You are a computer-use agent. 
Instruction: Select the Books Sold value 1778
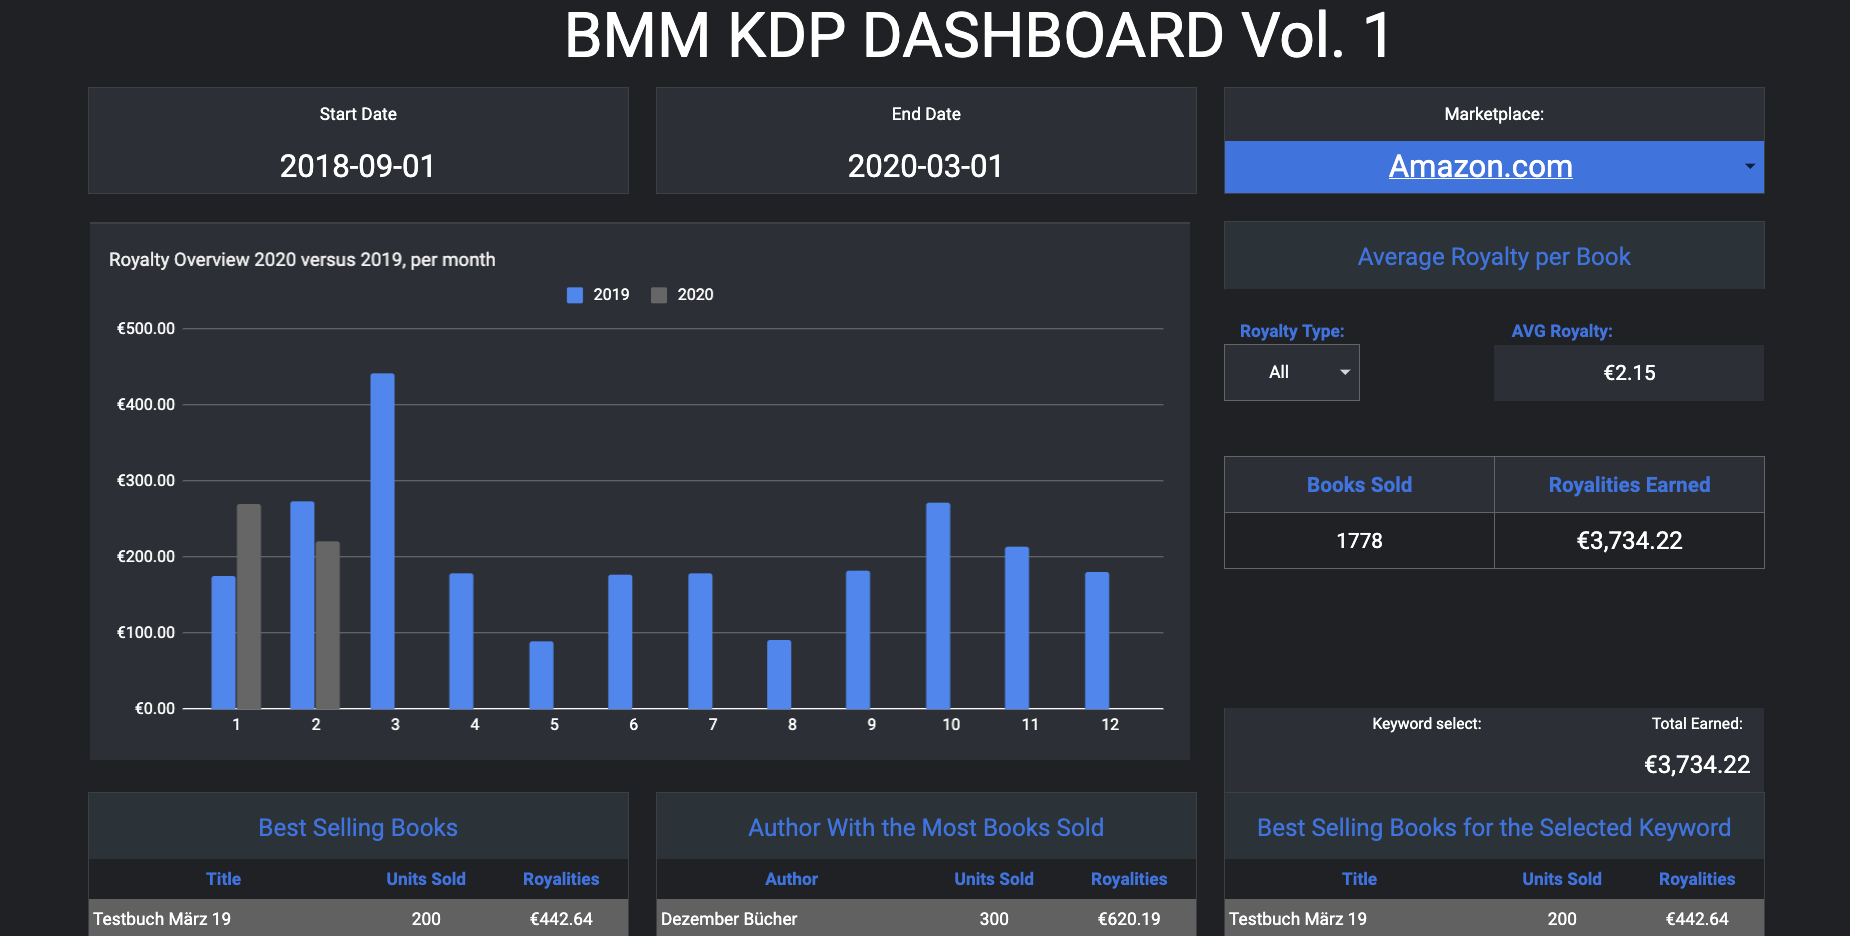coord(1359,541)
